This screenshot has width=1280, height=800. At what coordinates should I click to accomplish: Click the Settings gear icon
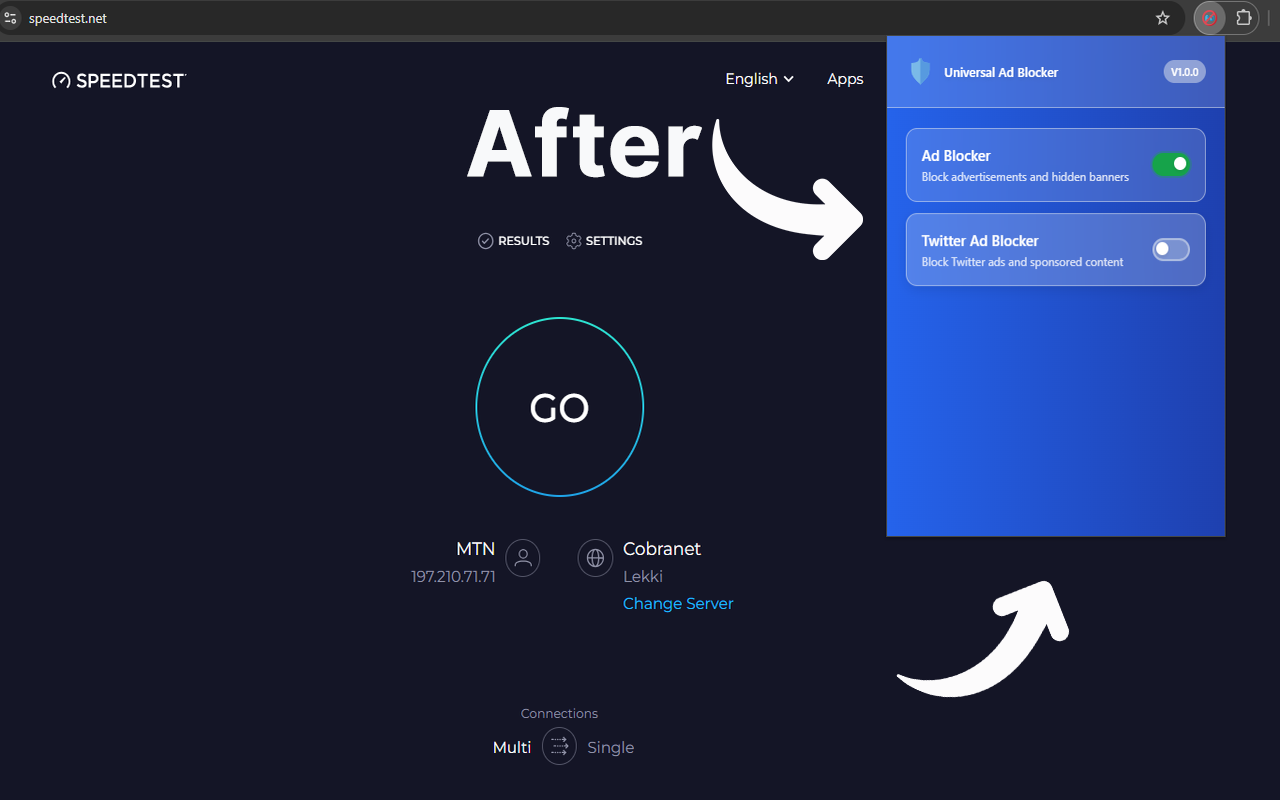573,241
